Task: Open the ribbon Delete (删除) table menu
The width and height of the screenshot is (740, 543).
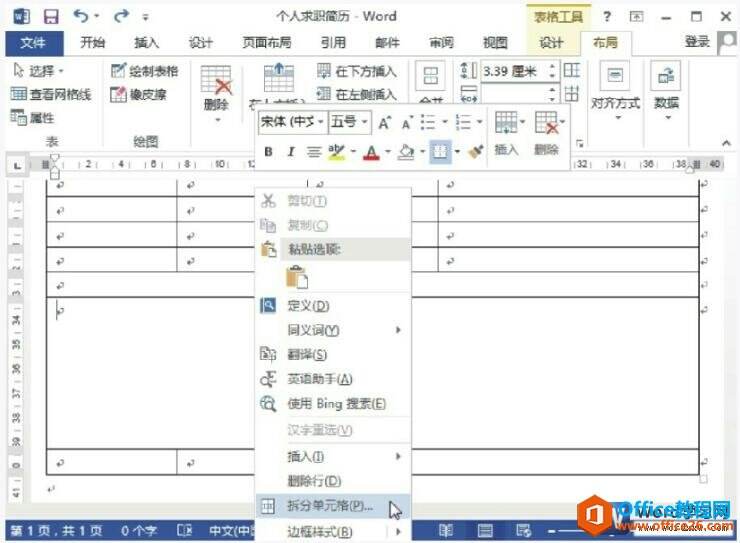Action: tap(217, 94)
